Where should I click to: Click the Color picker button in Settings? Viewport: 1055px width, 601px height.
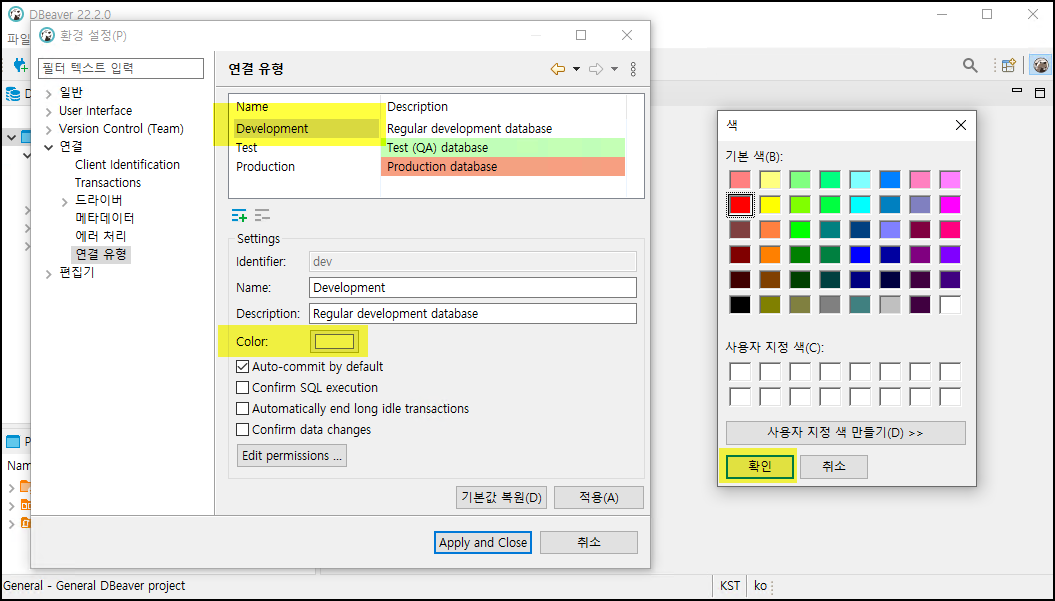(x=334, y=341)
